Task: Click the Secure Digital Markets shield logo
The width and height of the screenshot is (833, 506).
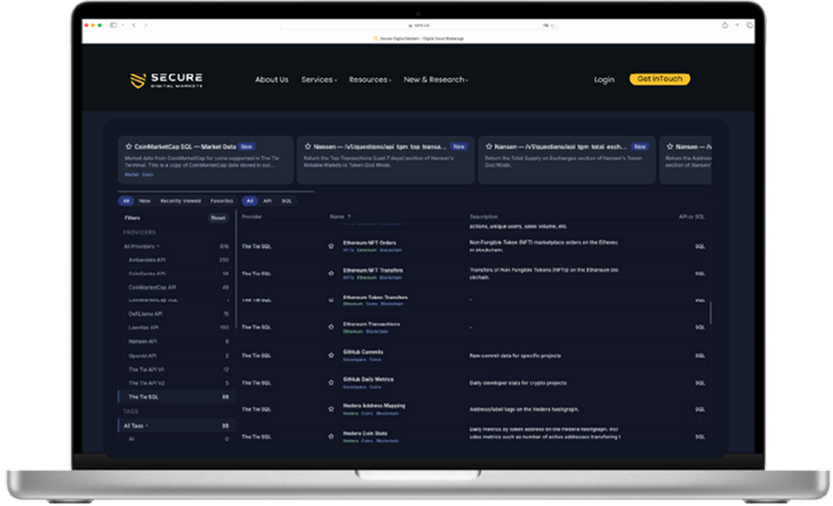Action: click(x=138, y=80)
